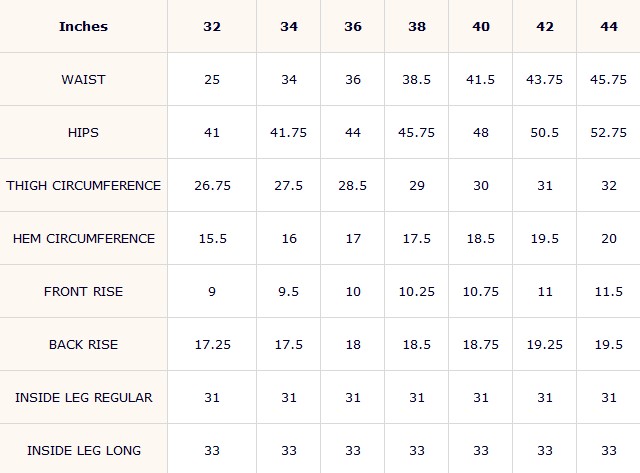Viewport: 640px width, 473px height.
Task: Click the INSIDE LEG LONG label
Action: (83, 449)
